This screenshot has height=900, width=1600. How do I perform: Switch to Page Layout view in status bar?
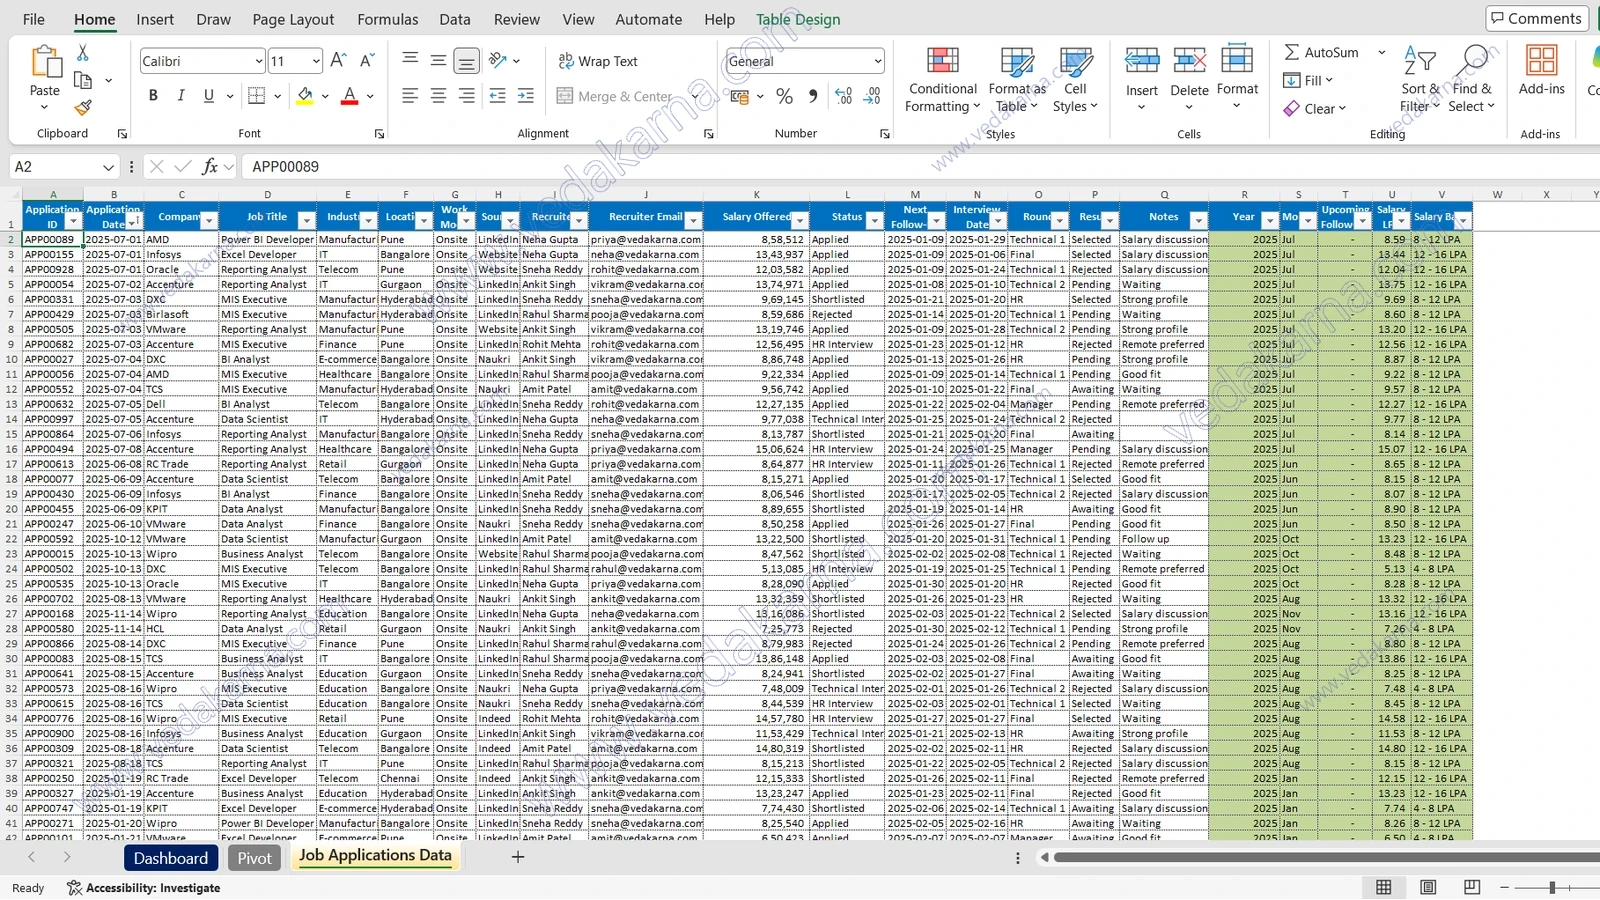point(1428,887)
